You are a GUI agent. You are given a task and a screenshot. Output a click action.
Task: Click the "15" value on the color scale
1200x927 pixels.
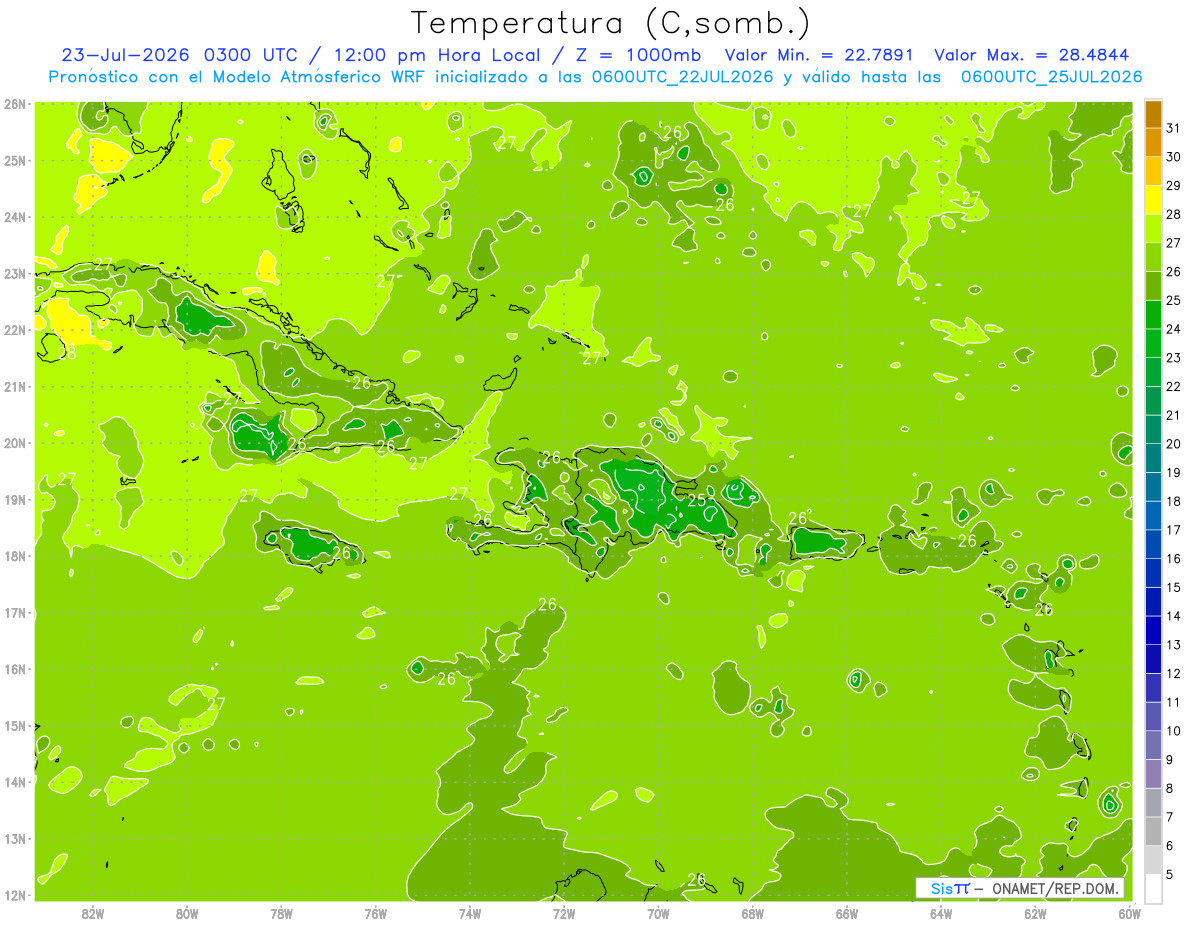click(x=1174, y=587)
